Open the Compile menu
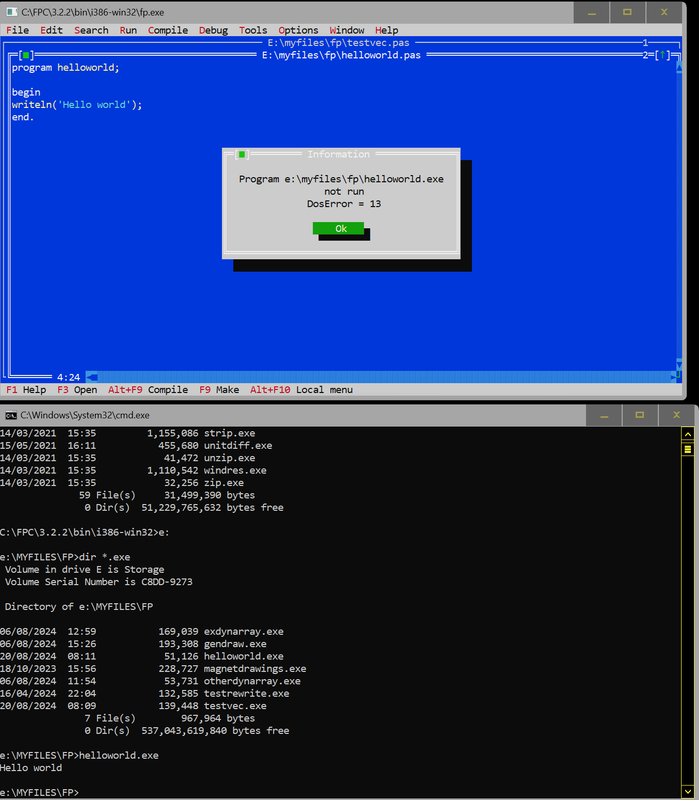This screenshot has width=699, height=800. [x=168, y=30]
